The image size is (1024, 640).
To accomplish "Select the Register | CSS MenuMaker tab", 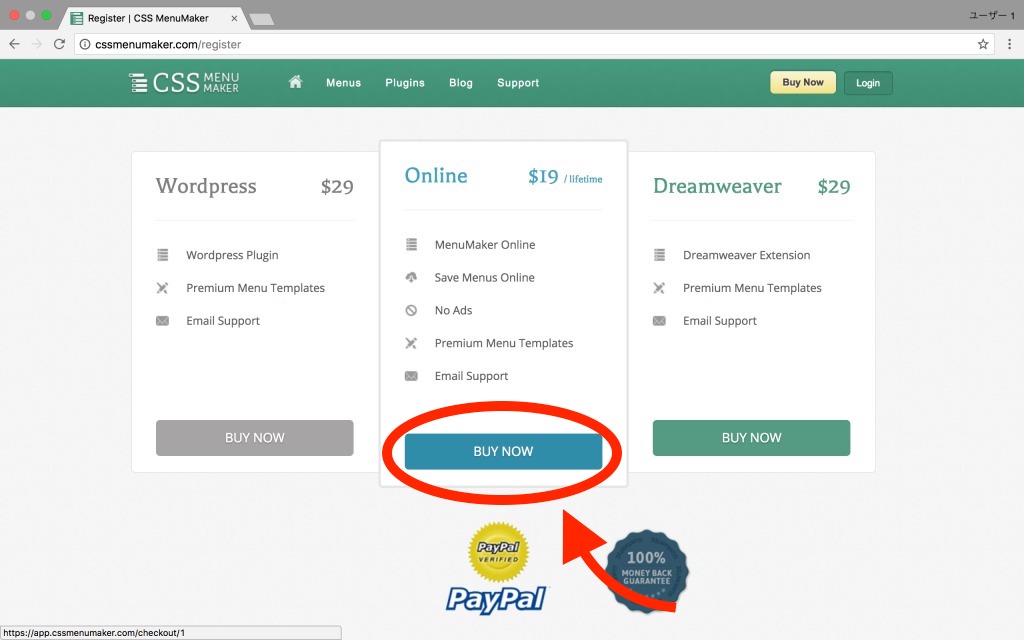I will point(153,18).
